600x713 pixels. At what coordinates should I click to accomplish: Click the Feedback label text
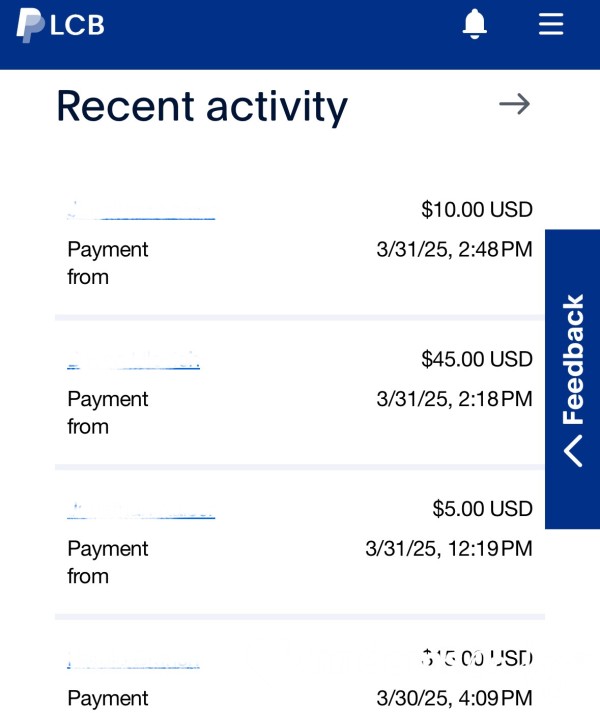coord(573,359)
